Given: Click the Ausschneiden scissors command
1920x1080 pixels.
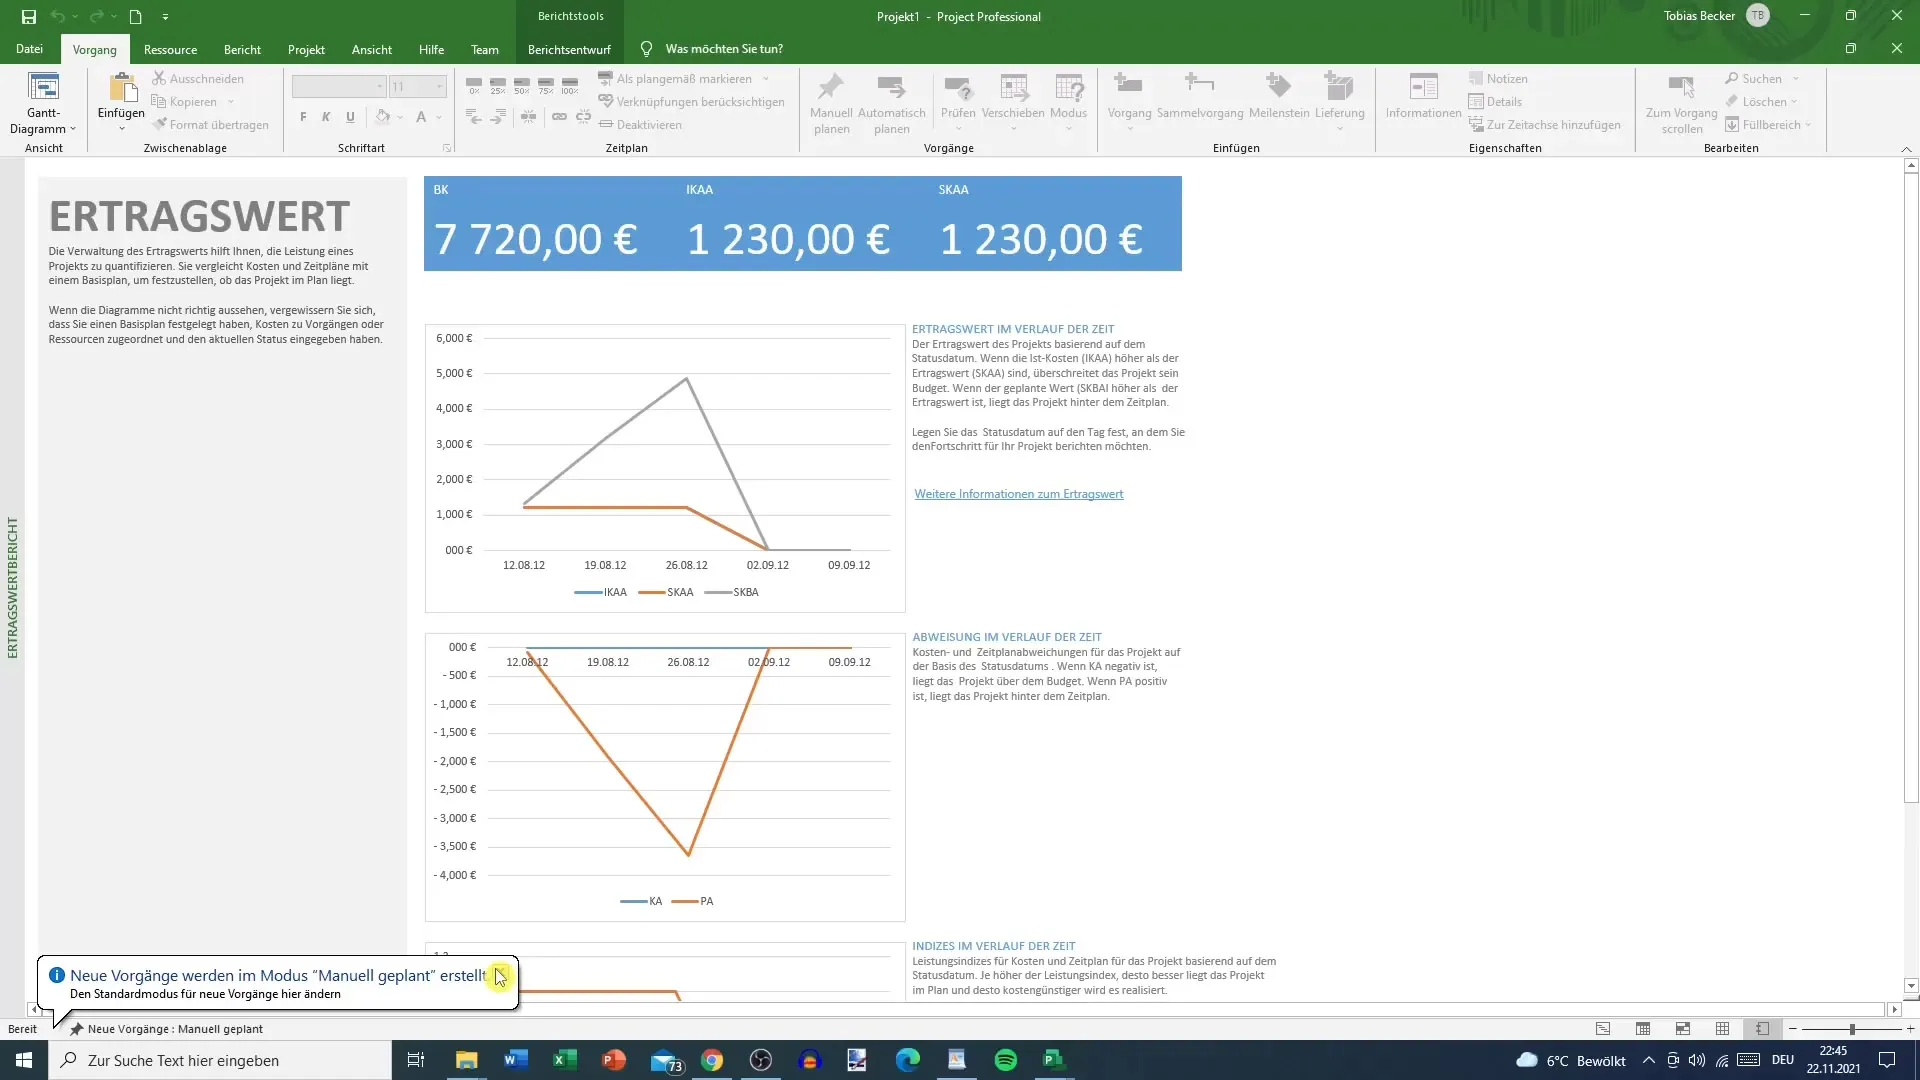Looking at the screenshot, I should [x=198, y=78].
